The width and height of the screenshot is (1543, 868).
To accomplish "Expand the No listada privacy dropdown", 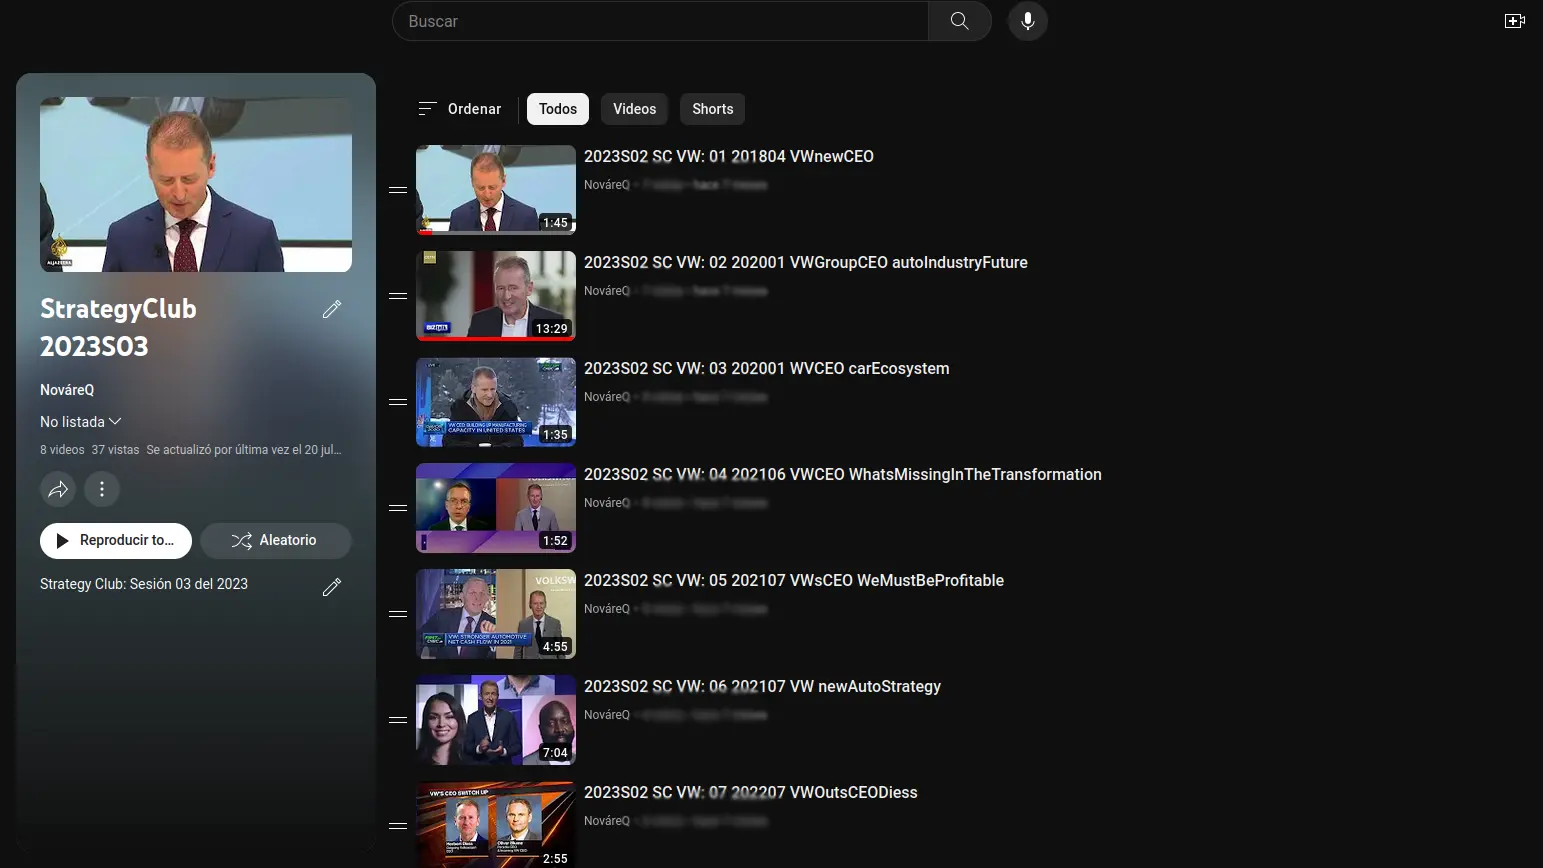I will [x=81, y=422].
